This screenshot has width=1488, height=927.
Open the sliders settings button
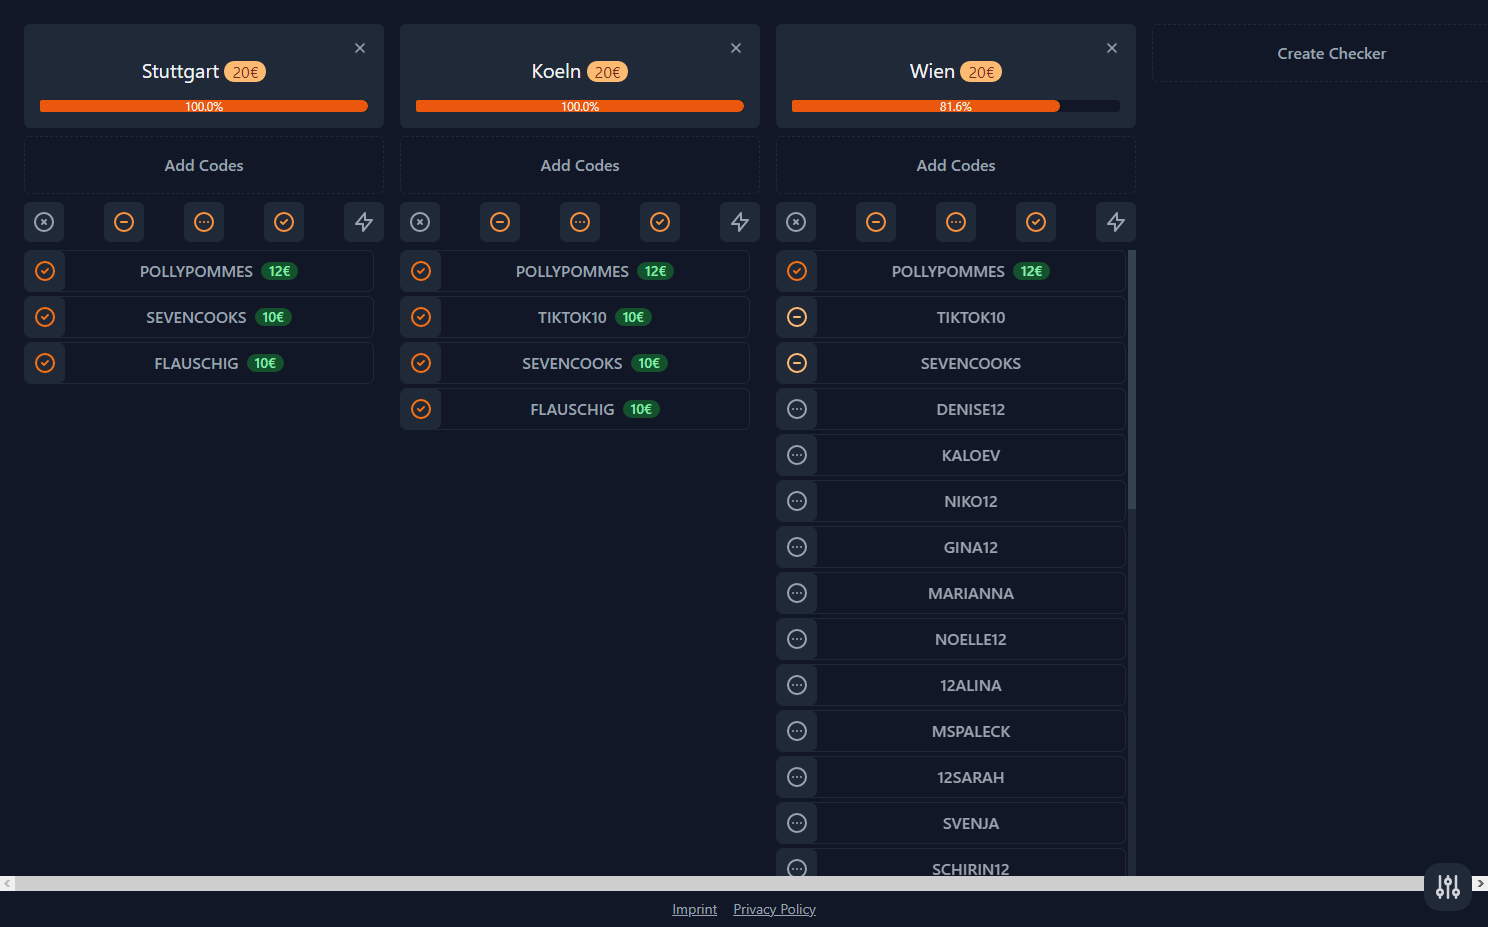1447,886
